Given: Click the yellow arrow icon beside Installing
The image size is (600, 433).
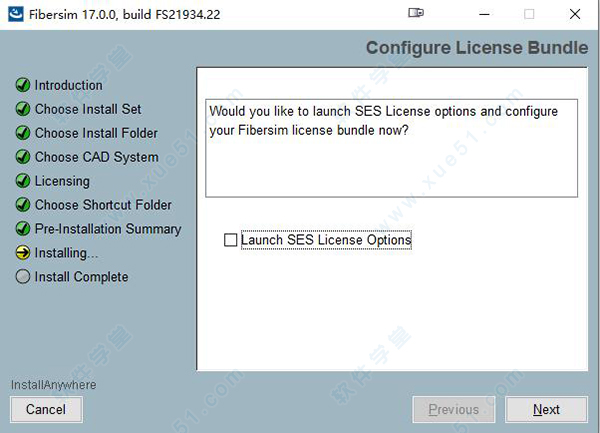Looking at the screenshot, I should (23, 252).
